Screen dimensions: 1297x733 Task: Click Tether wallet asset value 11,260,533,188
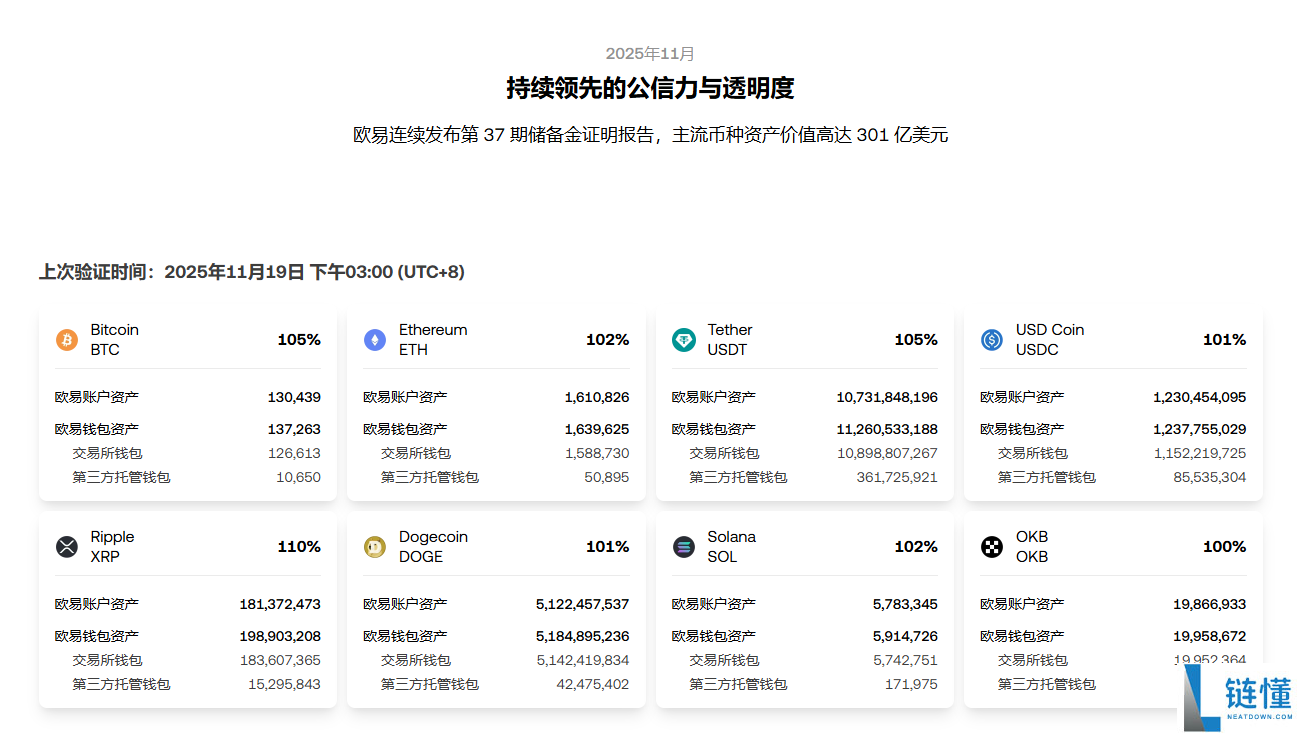point(887,429)
